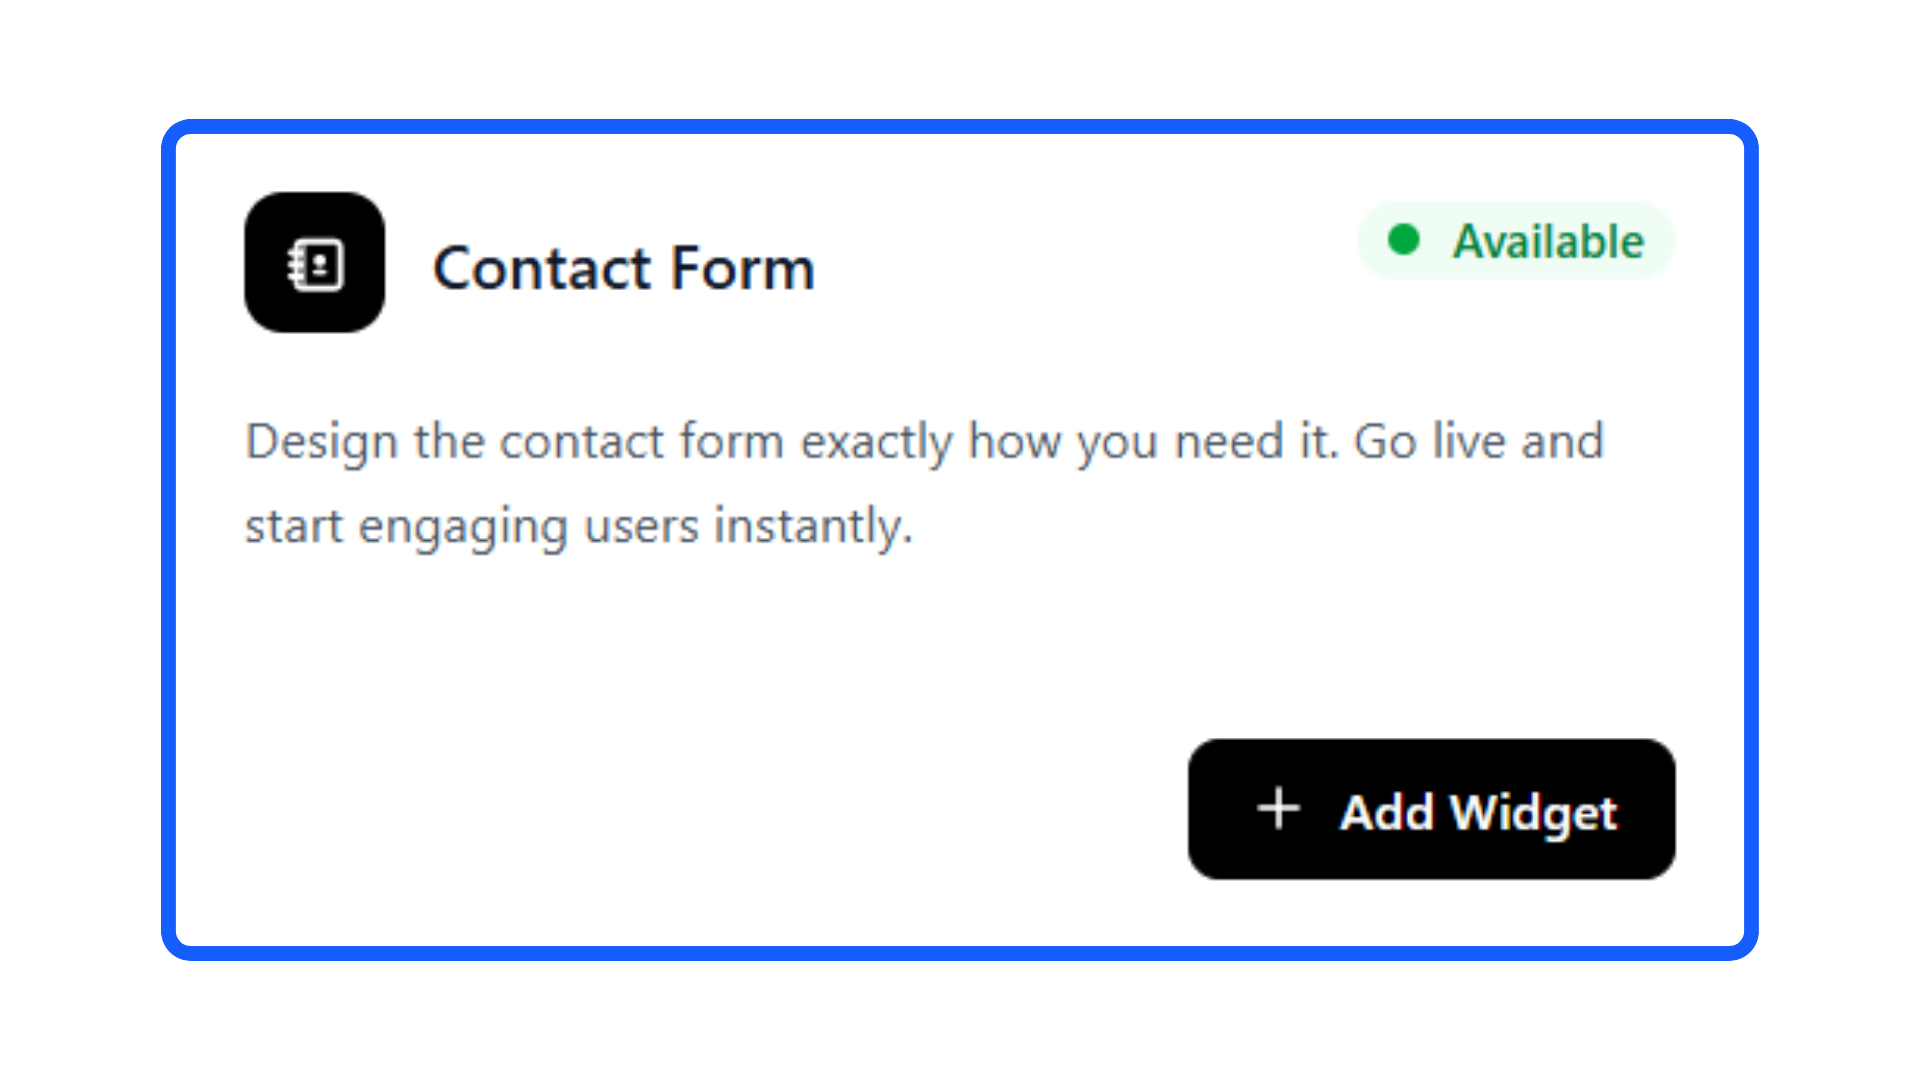Click the word 'Widget' on the button
1920x1080 pixels.
point(1533,811)
